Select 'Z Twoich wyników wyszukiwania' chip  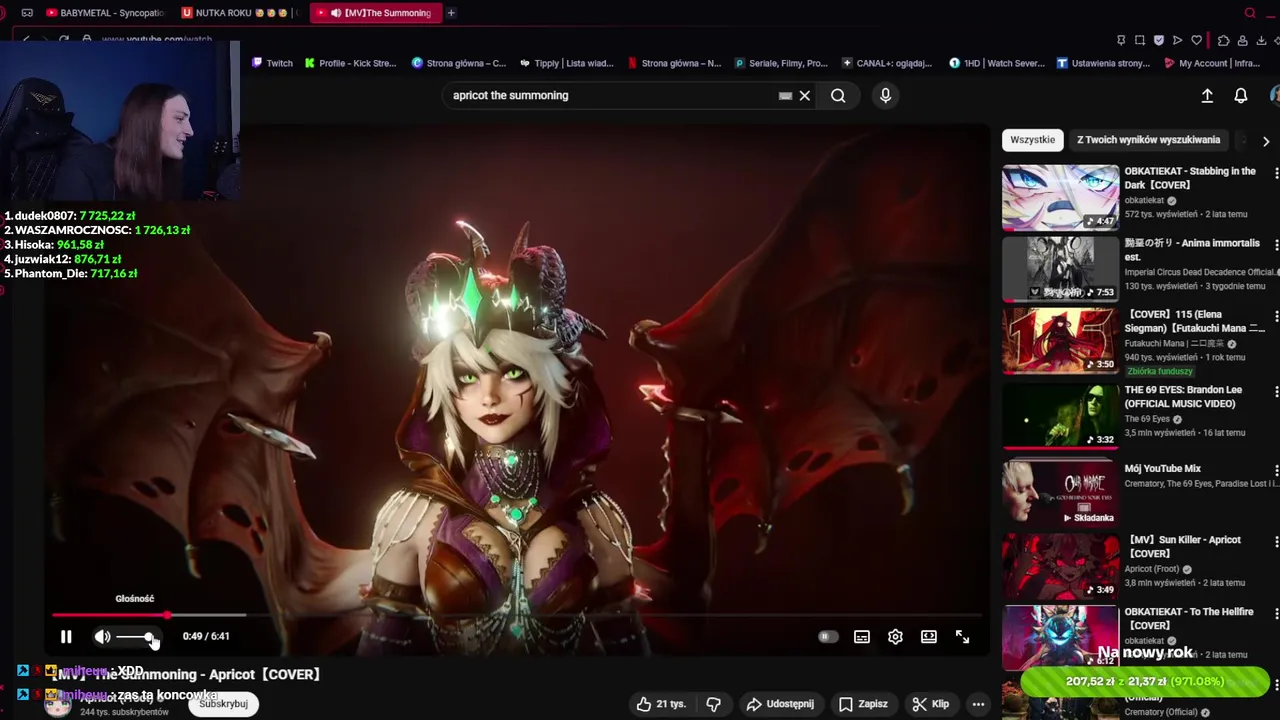[1148, 140]
